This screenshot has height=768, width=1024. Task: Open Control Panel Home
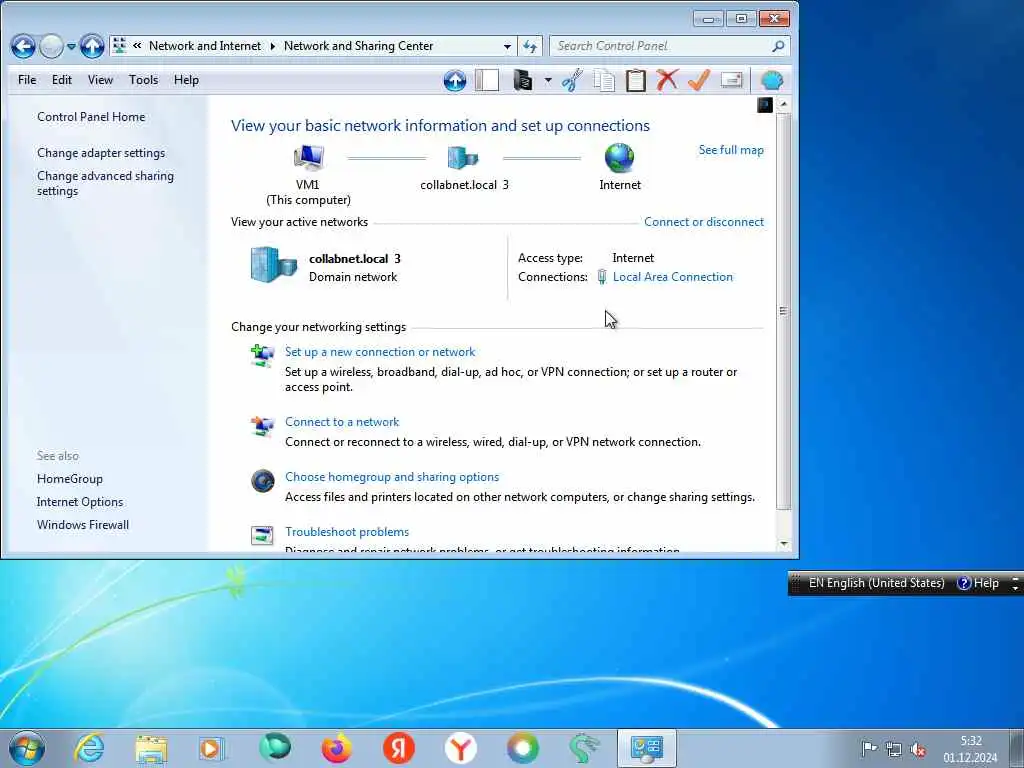click(91, 117)
